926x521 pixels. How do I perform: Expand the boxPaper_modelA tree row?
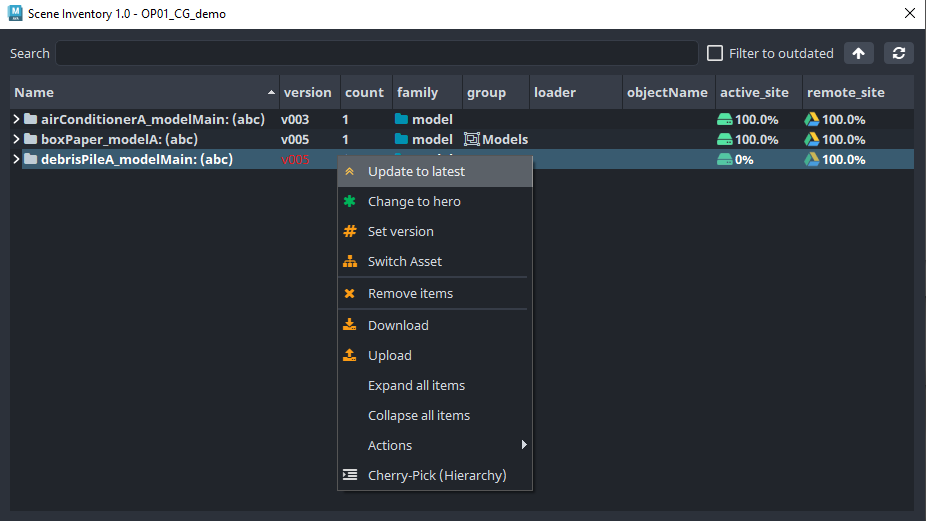(16, 139)
